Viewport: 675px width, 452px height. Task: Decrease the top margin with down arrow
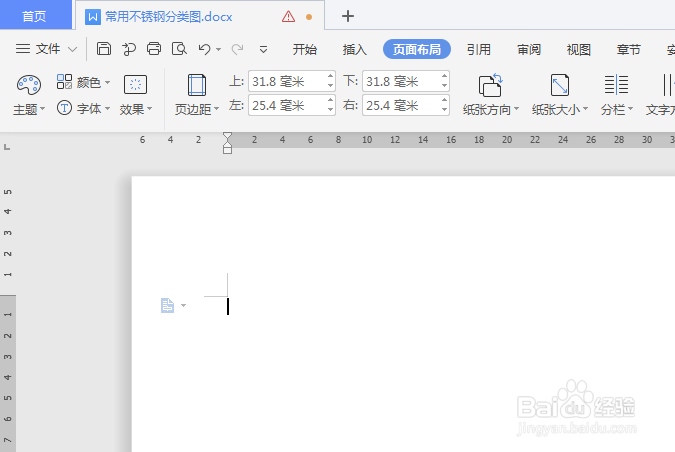[x=330, y=86]
